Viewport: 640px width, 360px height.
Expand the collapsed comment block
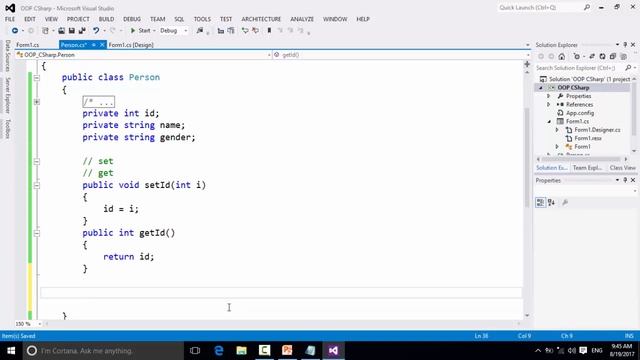(37, 102)
